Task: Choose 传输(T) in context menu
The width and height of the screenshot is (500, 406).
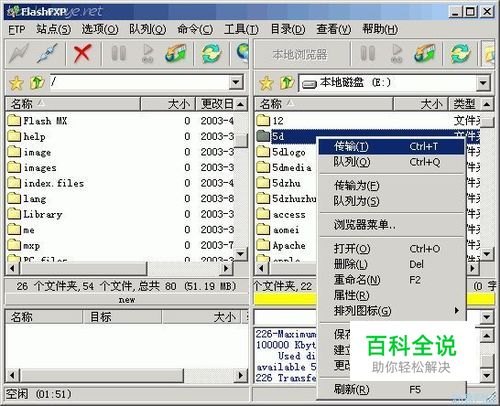Action: coord(392,147)
